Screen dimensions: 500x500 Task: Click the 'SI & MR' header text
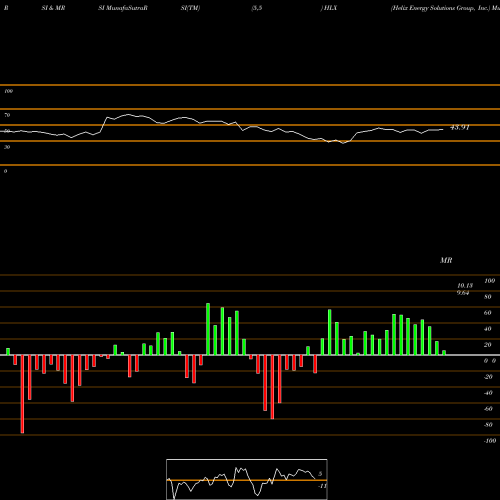[53, 8]
